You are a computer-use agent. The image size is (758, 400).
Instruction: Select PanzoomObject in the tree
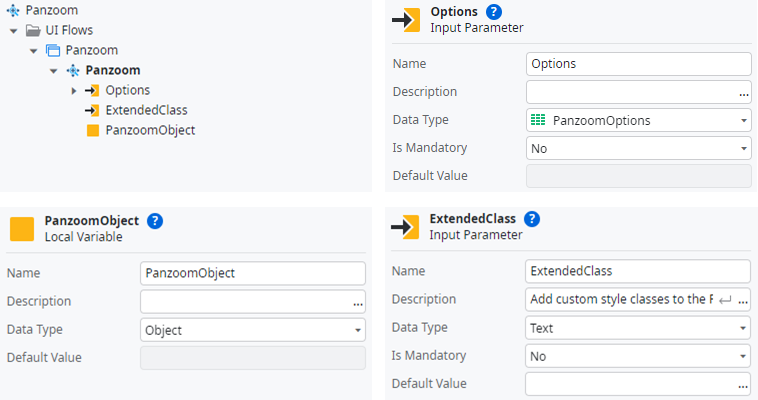coord(149,130)
